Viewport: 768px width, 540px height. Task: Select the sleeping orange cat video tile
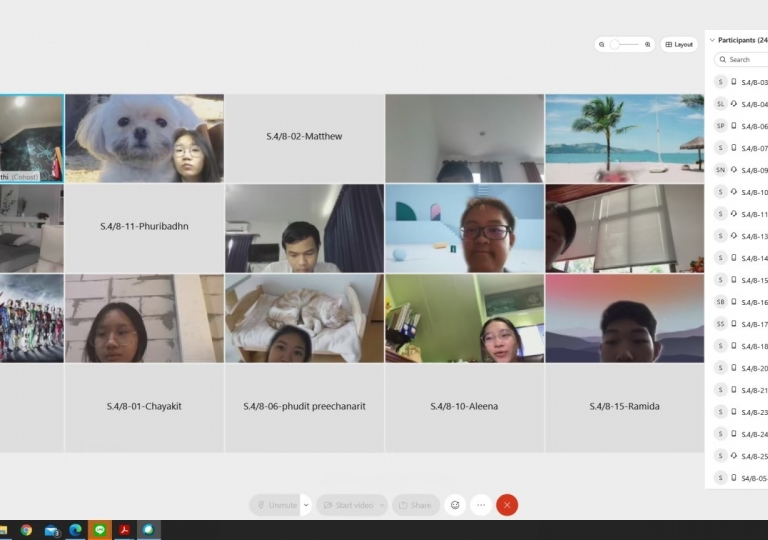click(x=304, y=318)
